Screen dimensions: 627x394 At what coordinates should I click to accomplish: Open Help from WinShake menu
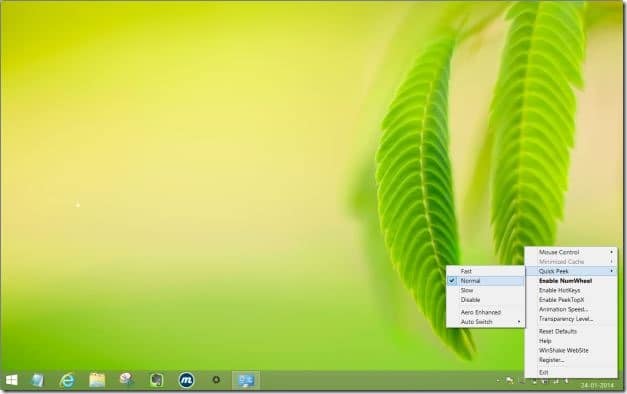[x=571, y=341]
